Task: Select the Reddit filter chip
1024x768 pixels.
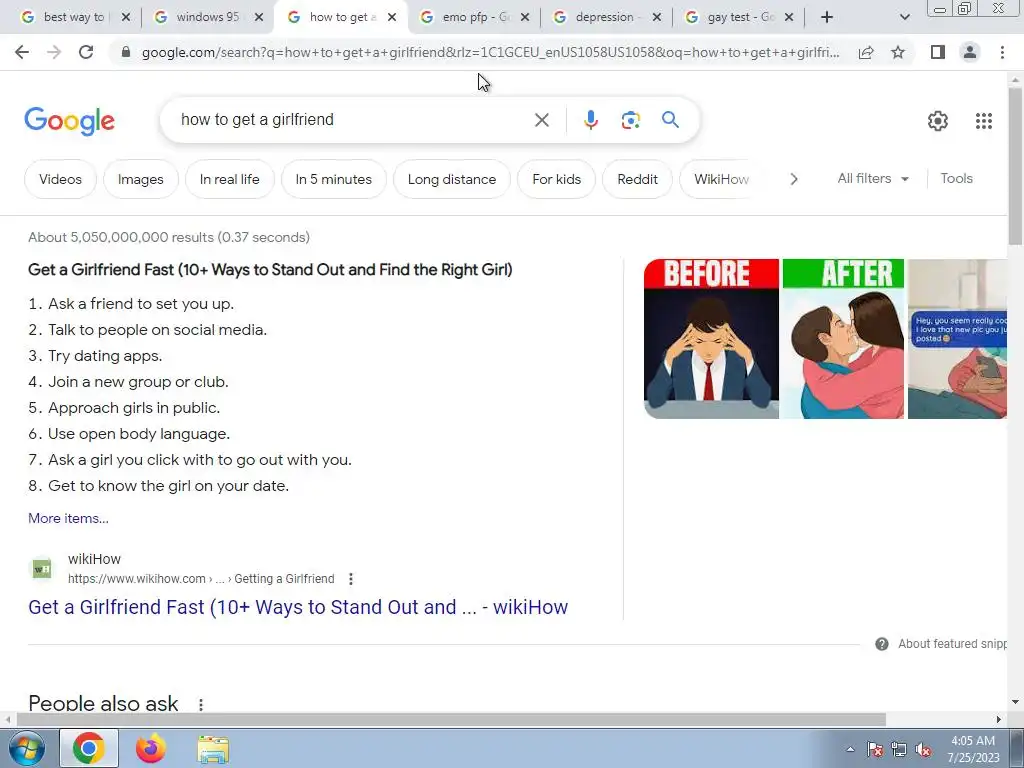Action: tap(637, 179)
